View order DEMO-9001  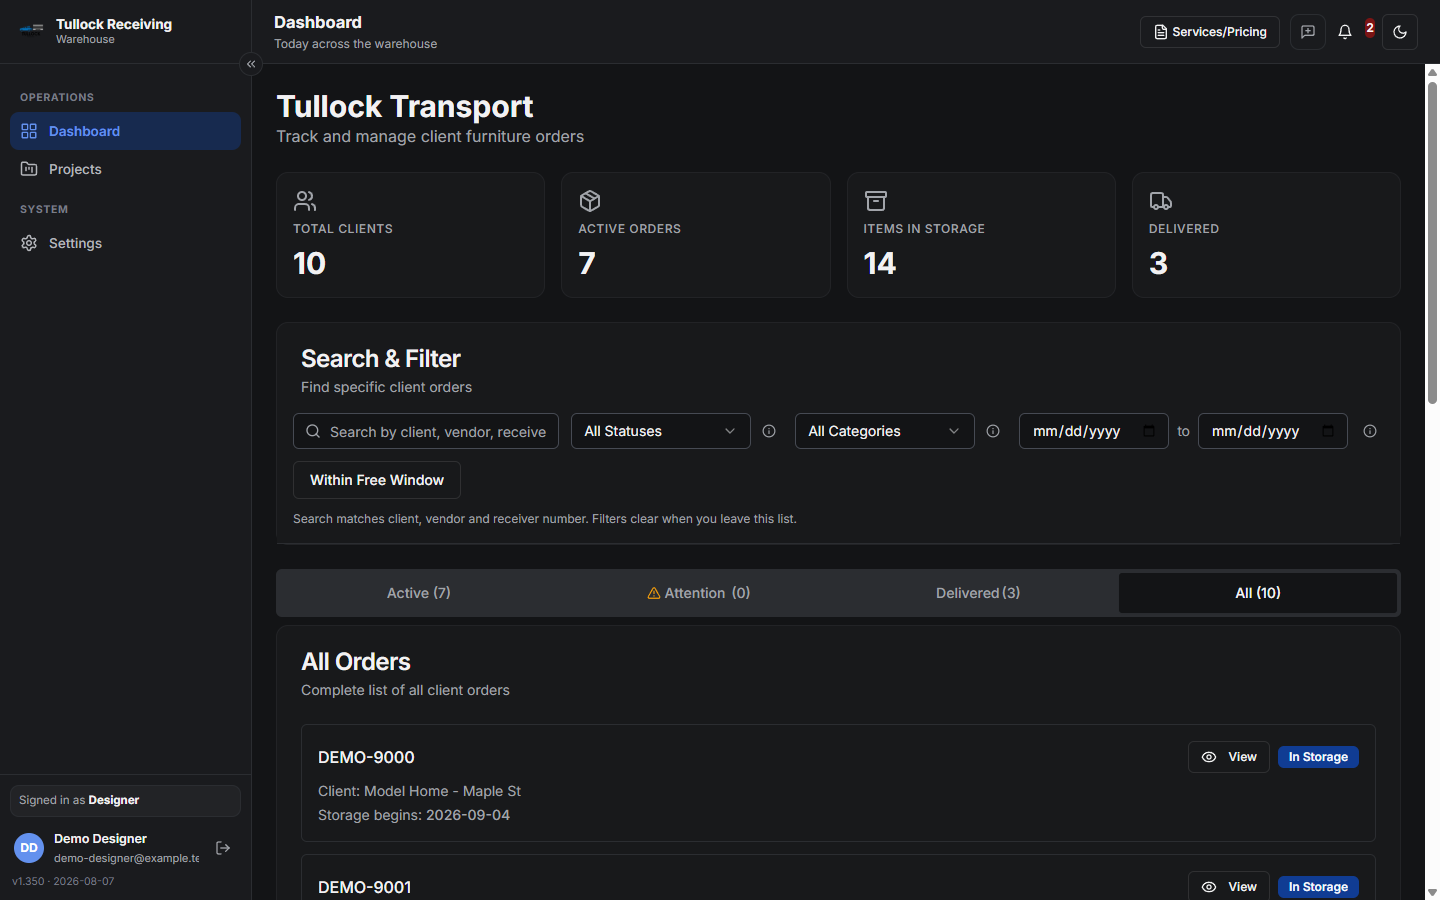pyautogui.click(x=1229, y=887)
